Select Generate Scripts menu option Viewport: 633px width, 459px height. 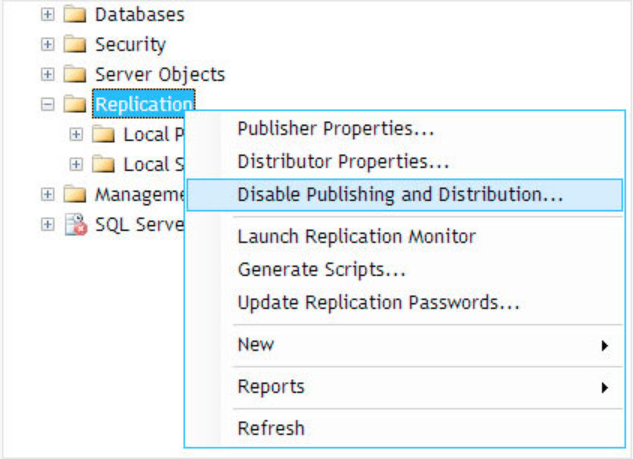click(321, 270)
